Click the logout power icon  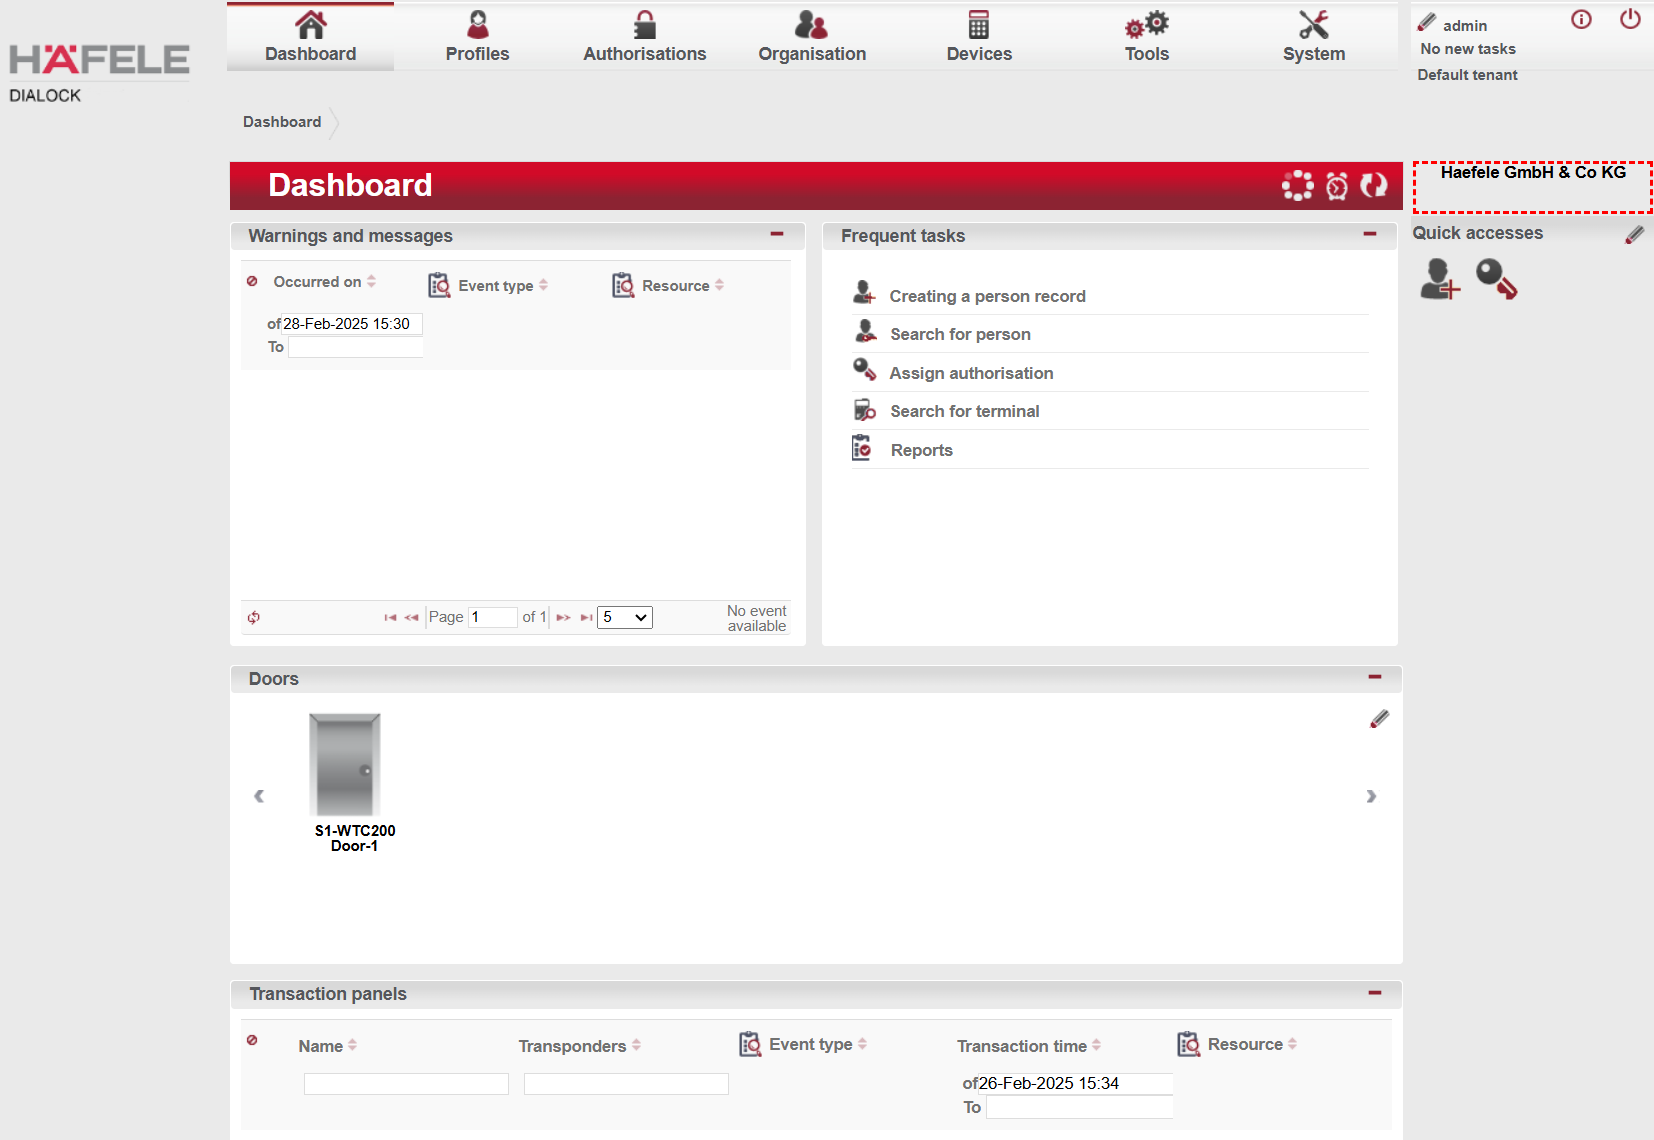[x=1630, y=19]
